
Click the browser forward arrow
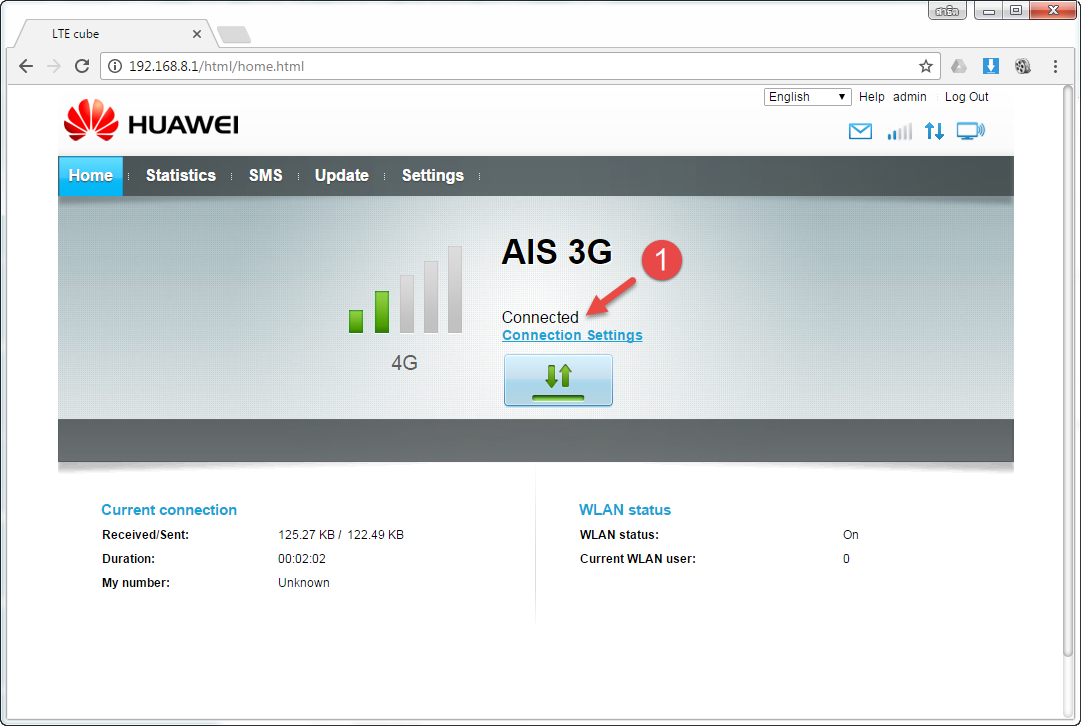(54, 66)
